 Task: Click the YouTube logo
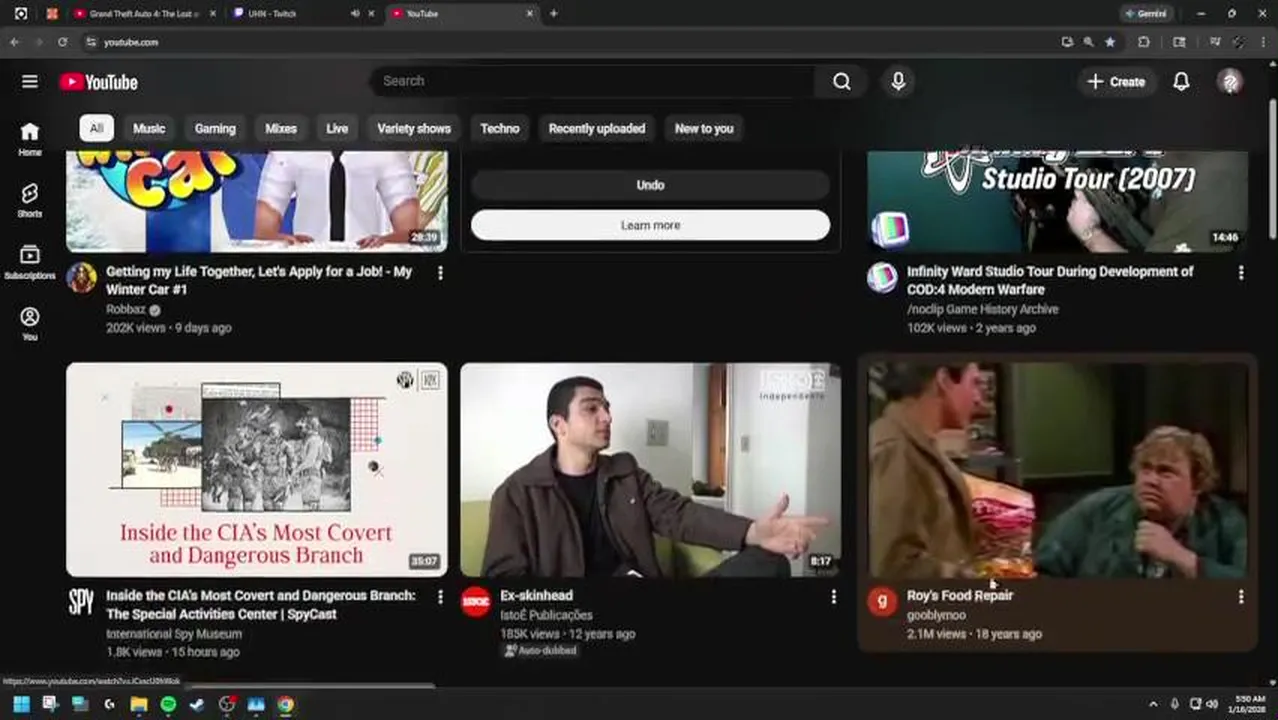coord(98,82)
